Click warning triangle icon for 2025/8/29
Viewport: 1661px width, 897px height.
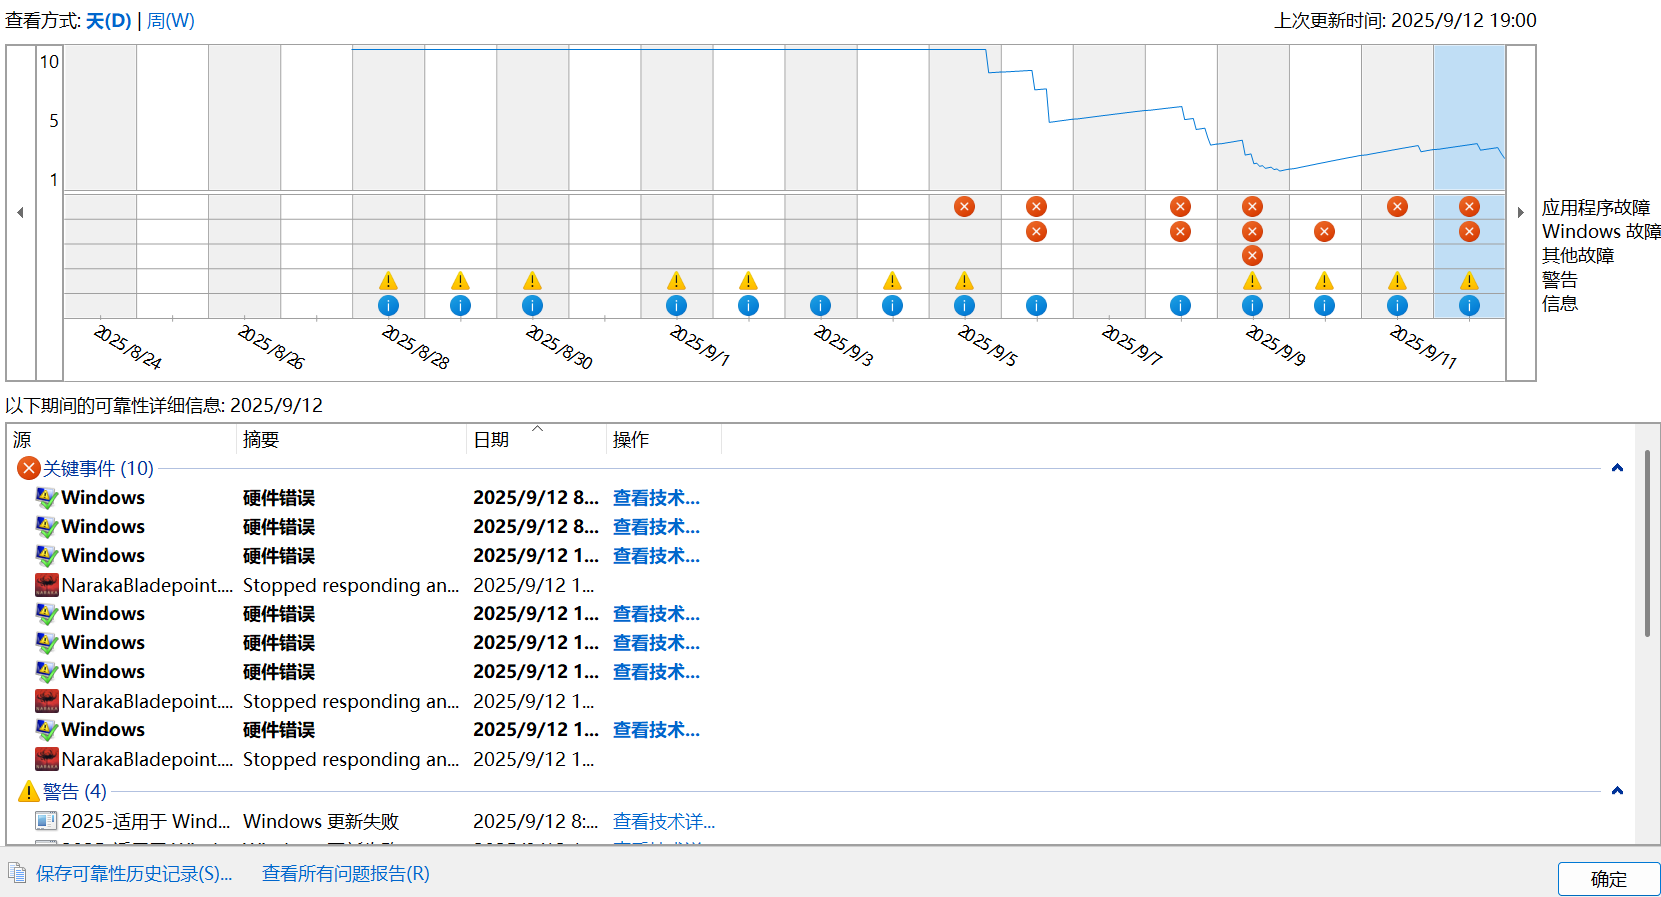pyautogui.click(x=460, y=281)
